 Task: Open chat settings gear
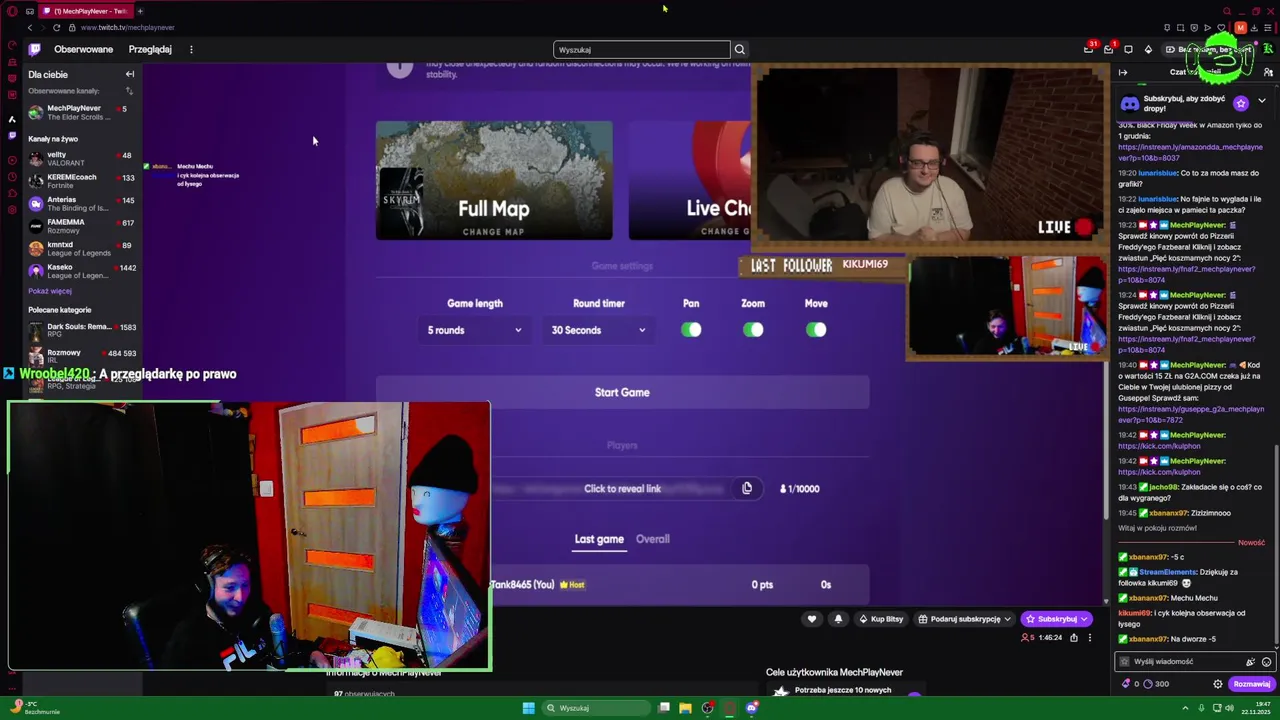click(x=1217, y=684)
